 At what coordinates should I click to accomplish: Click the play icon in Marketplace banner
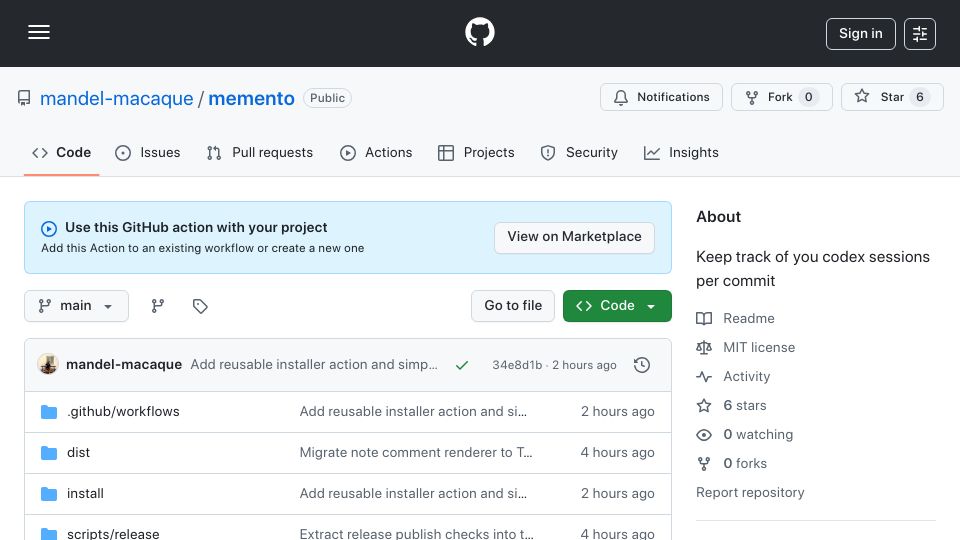pyautogui.click(x=49, y=228)
